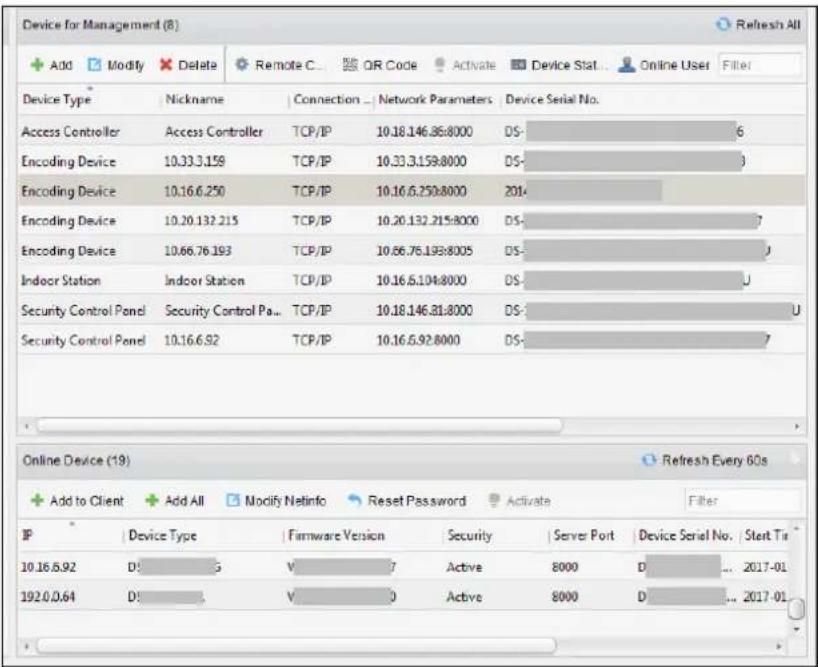This screenshot has height=667, width=818.
Task: Sort by IP column header
Action: pos(27,535)
